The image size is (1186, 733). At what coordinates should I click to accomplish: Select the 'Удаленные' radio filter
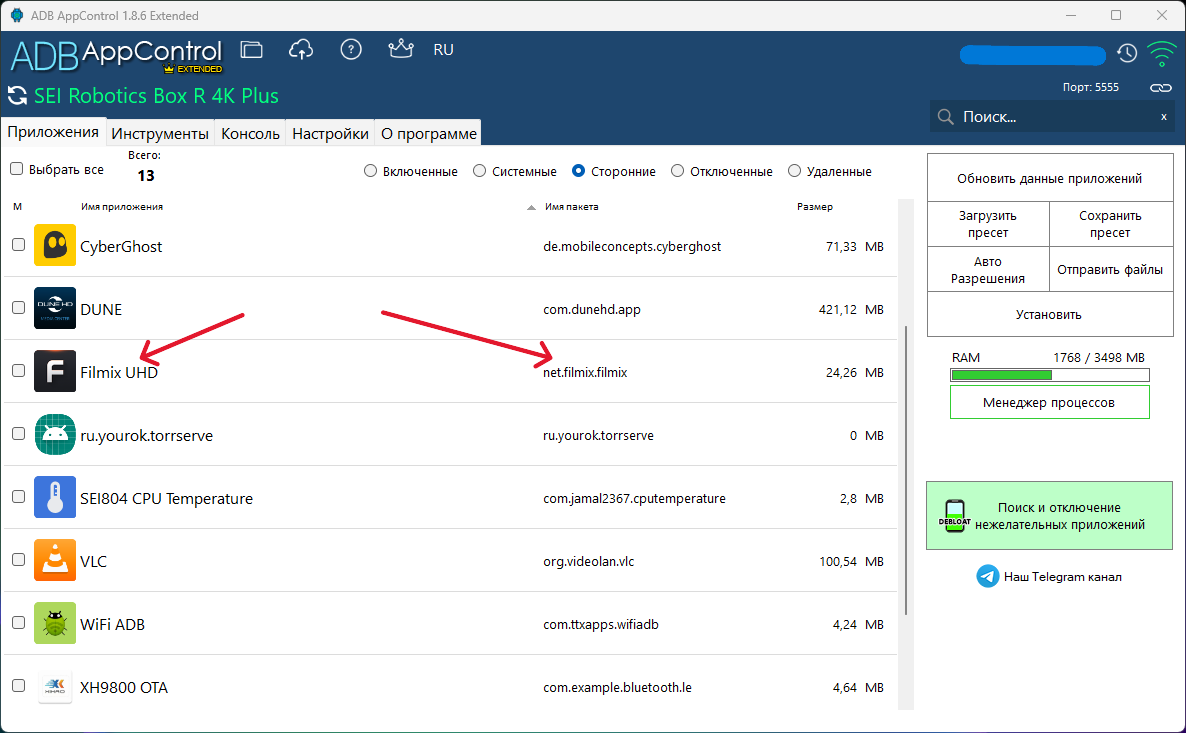click(794, 171)
